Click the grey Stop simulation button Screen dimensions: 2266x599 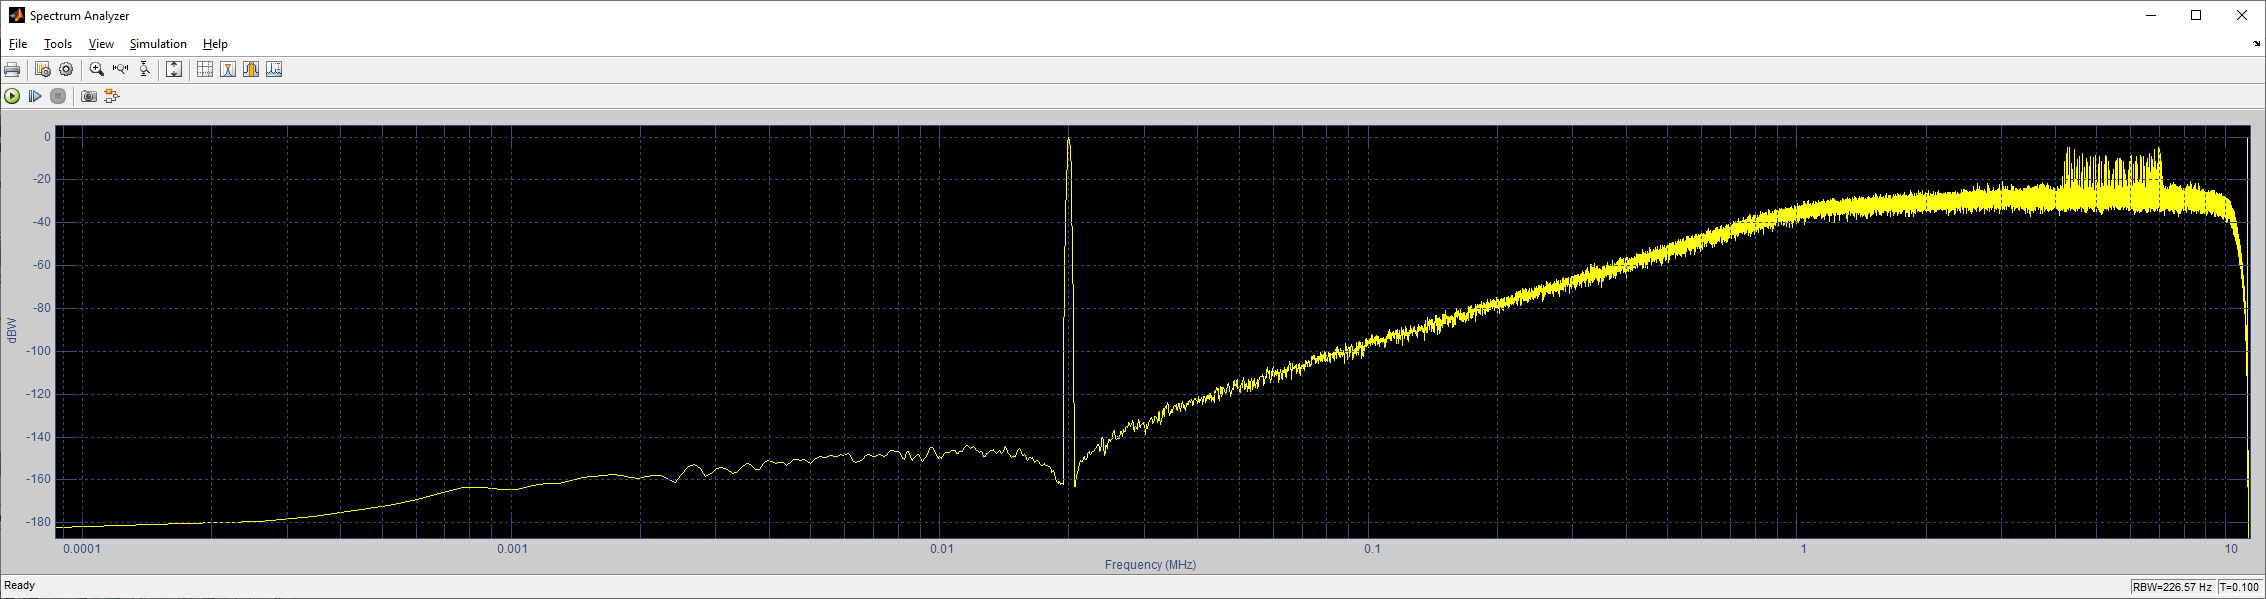58,96
